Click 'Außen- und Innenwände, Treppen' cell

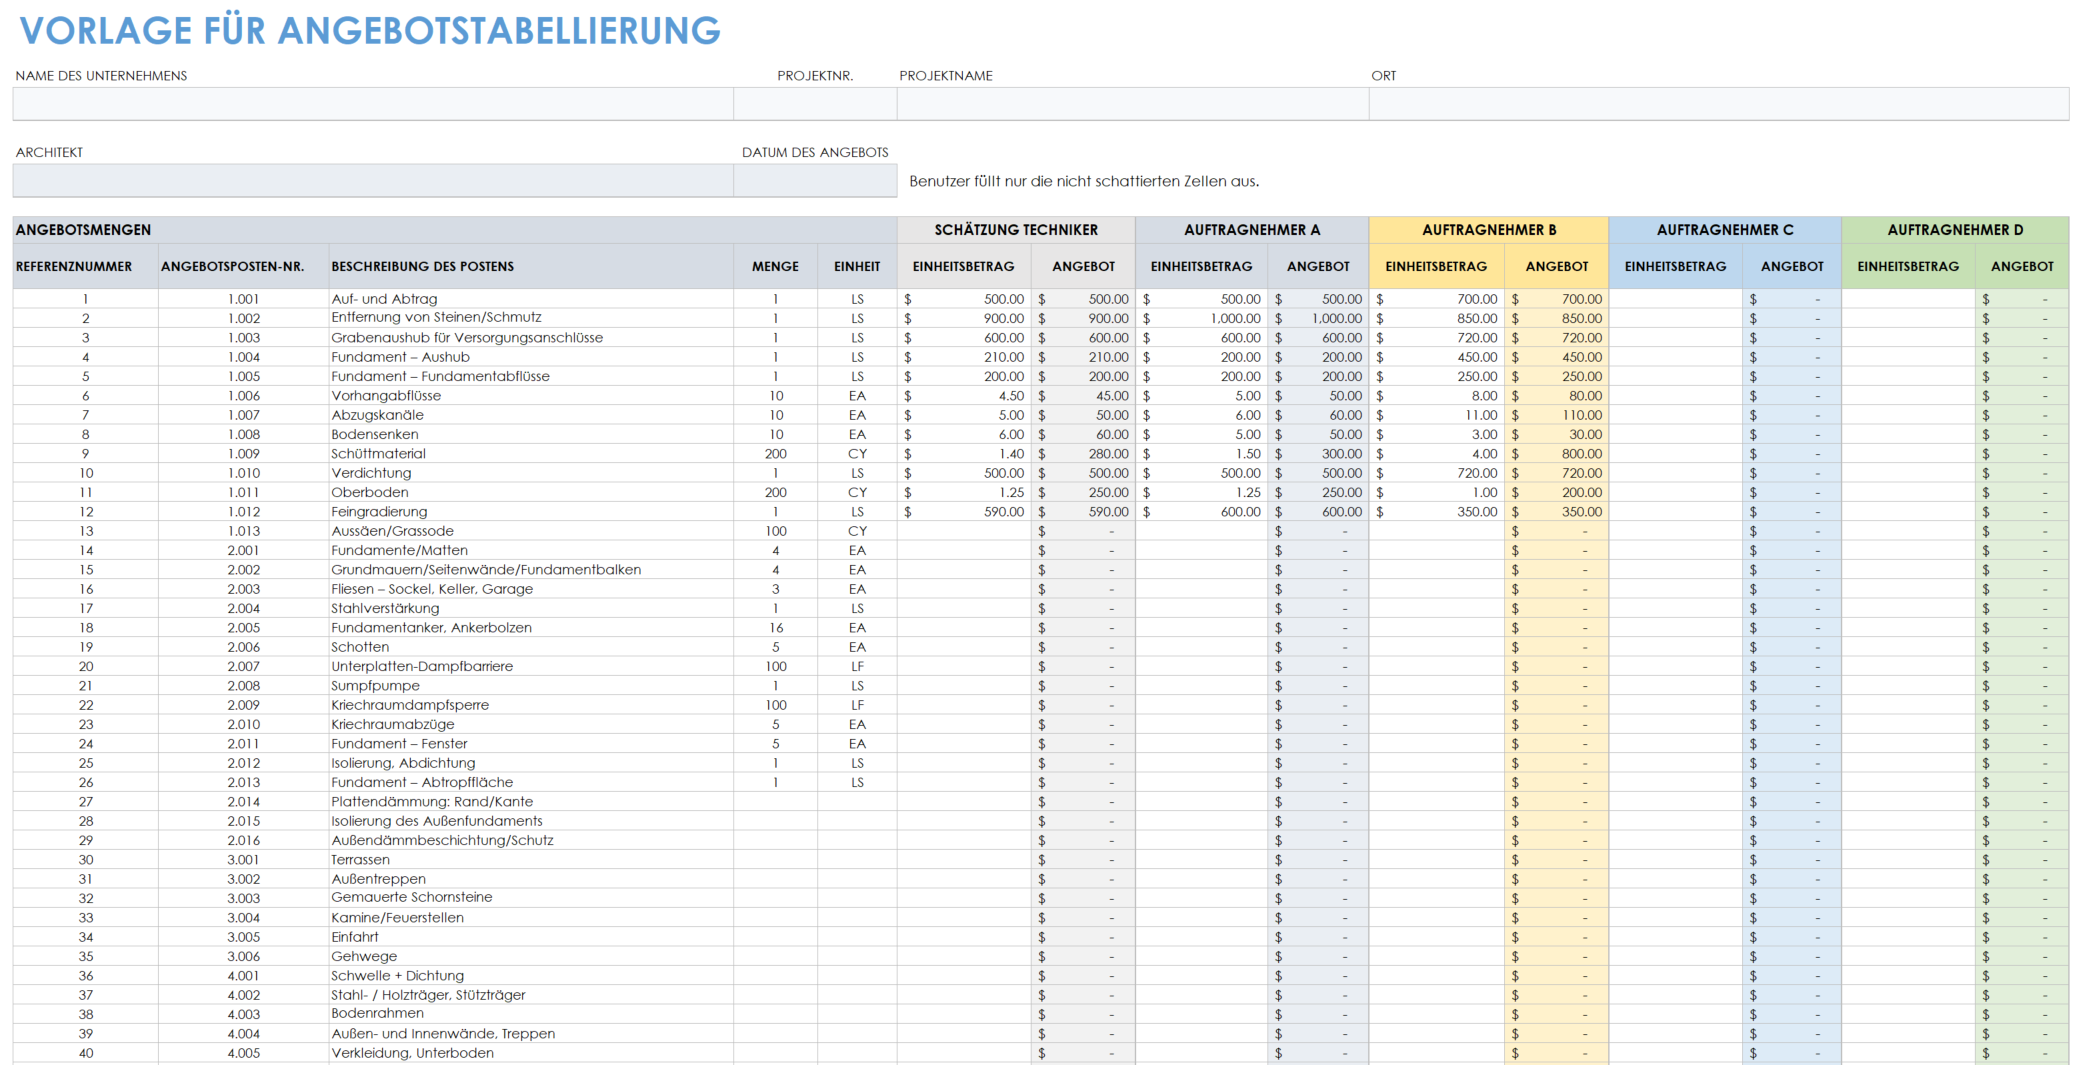[x=531, y=1034]
